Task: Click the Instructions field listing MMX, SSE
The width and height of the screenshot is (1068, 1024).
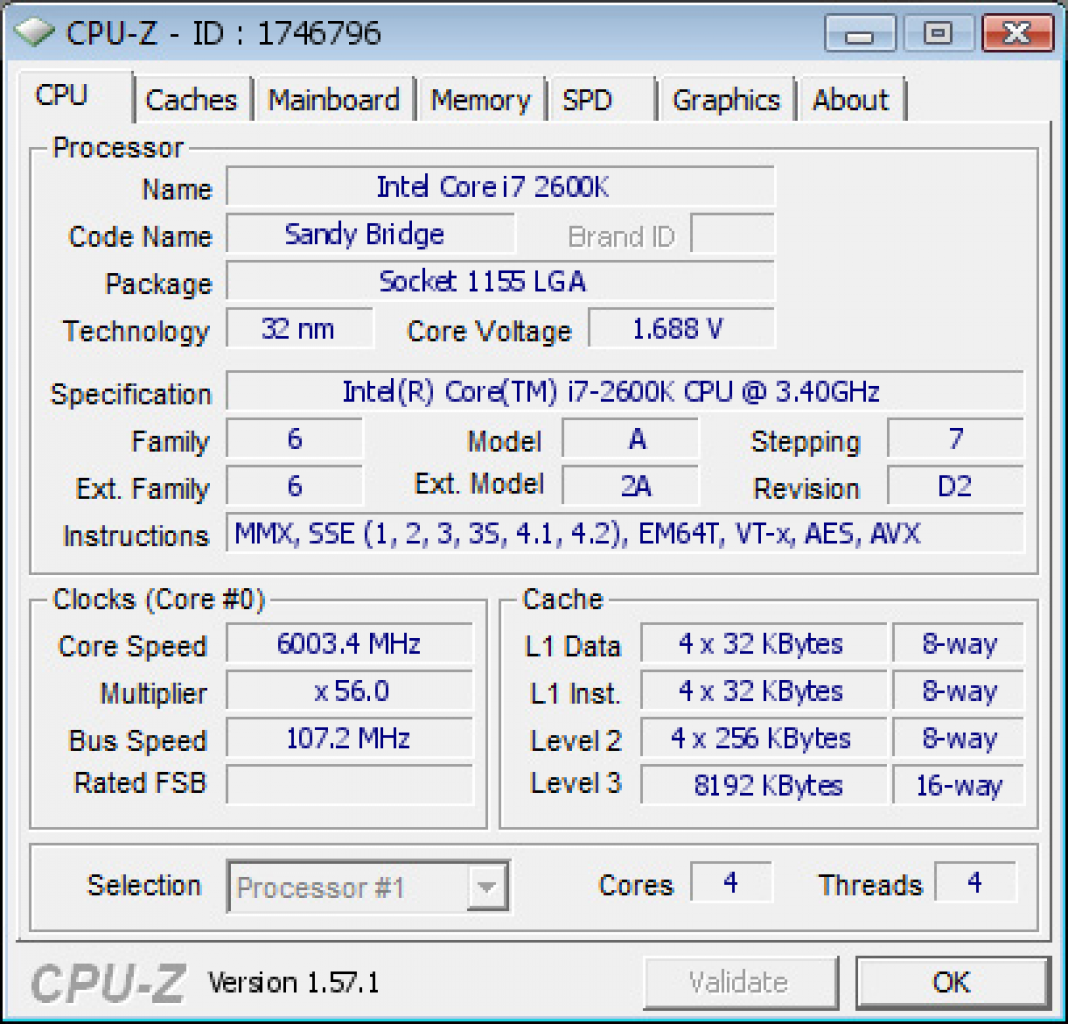Action: click(625, 533)
